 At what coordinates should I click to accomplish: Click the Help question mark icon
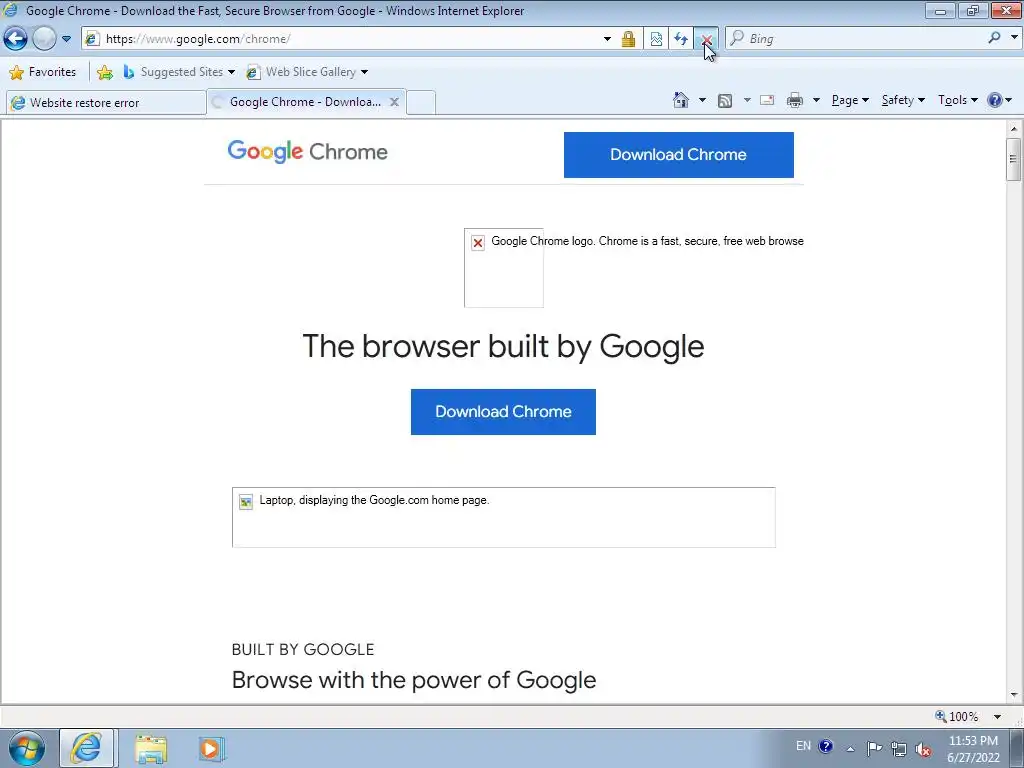click(995, 100)
